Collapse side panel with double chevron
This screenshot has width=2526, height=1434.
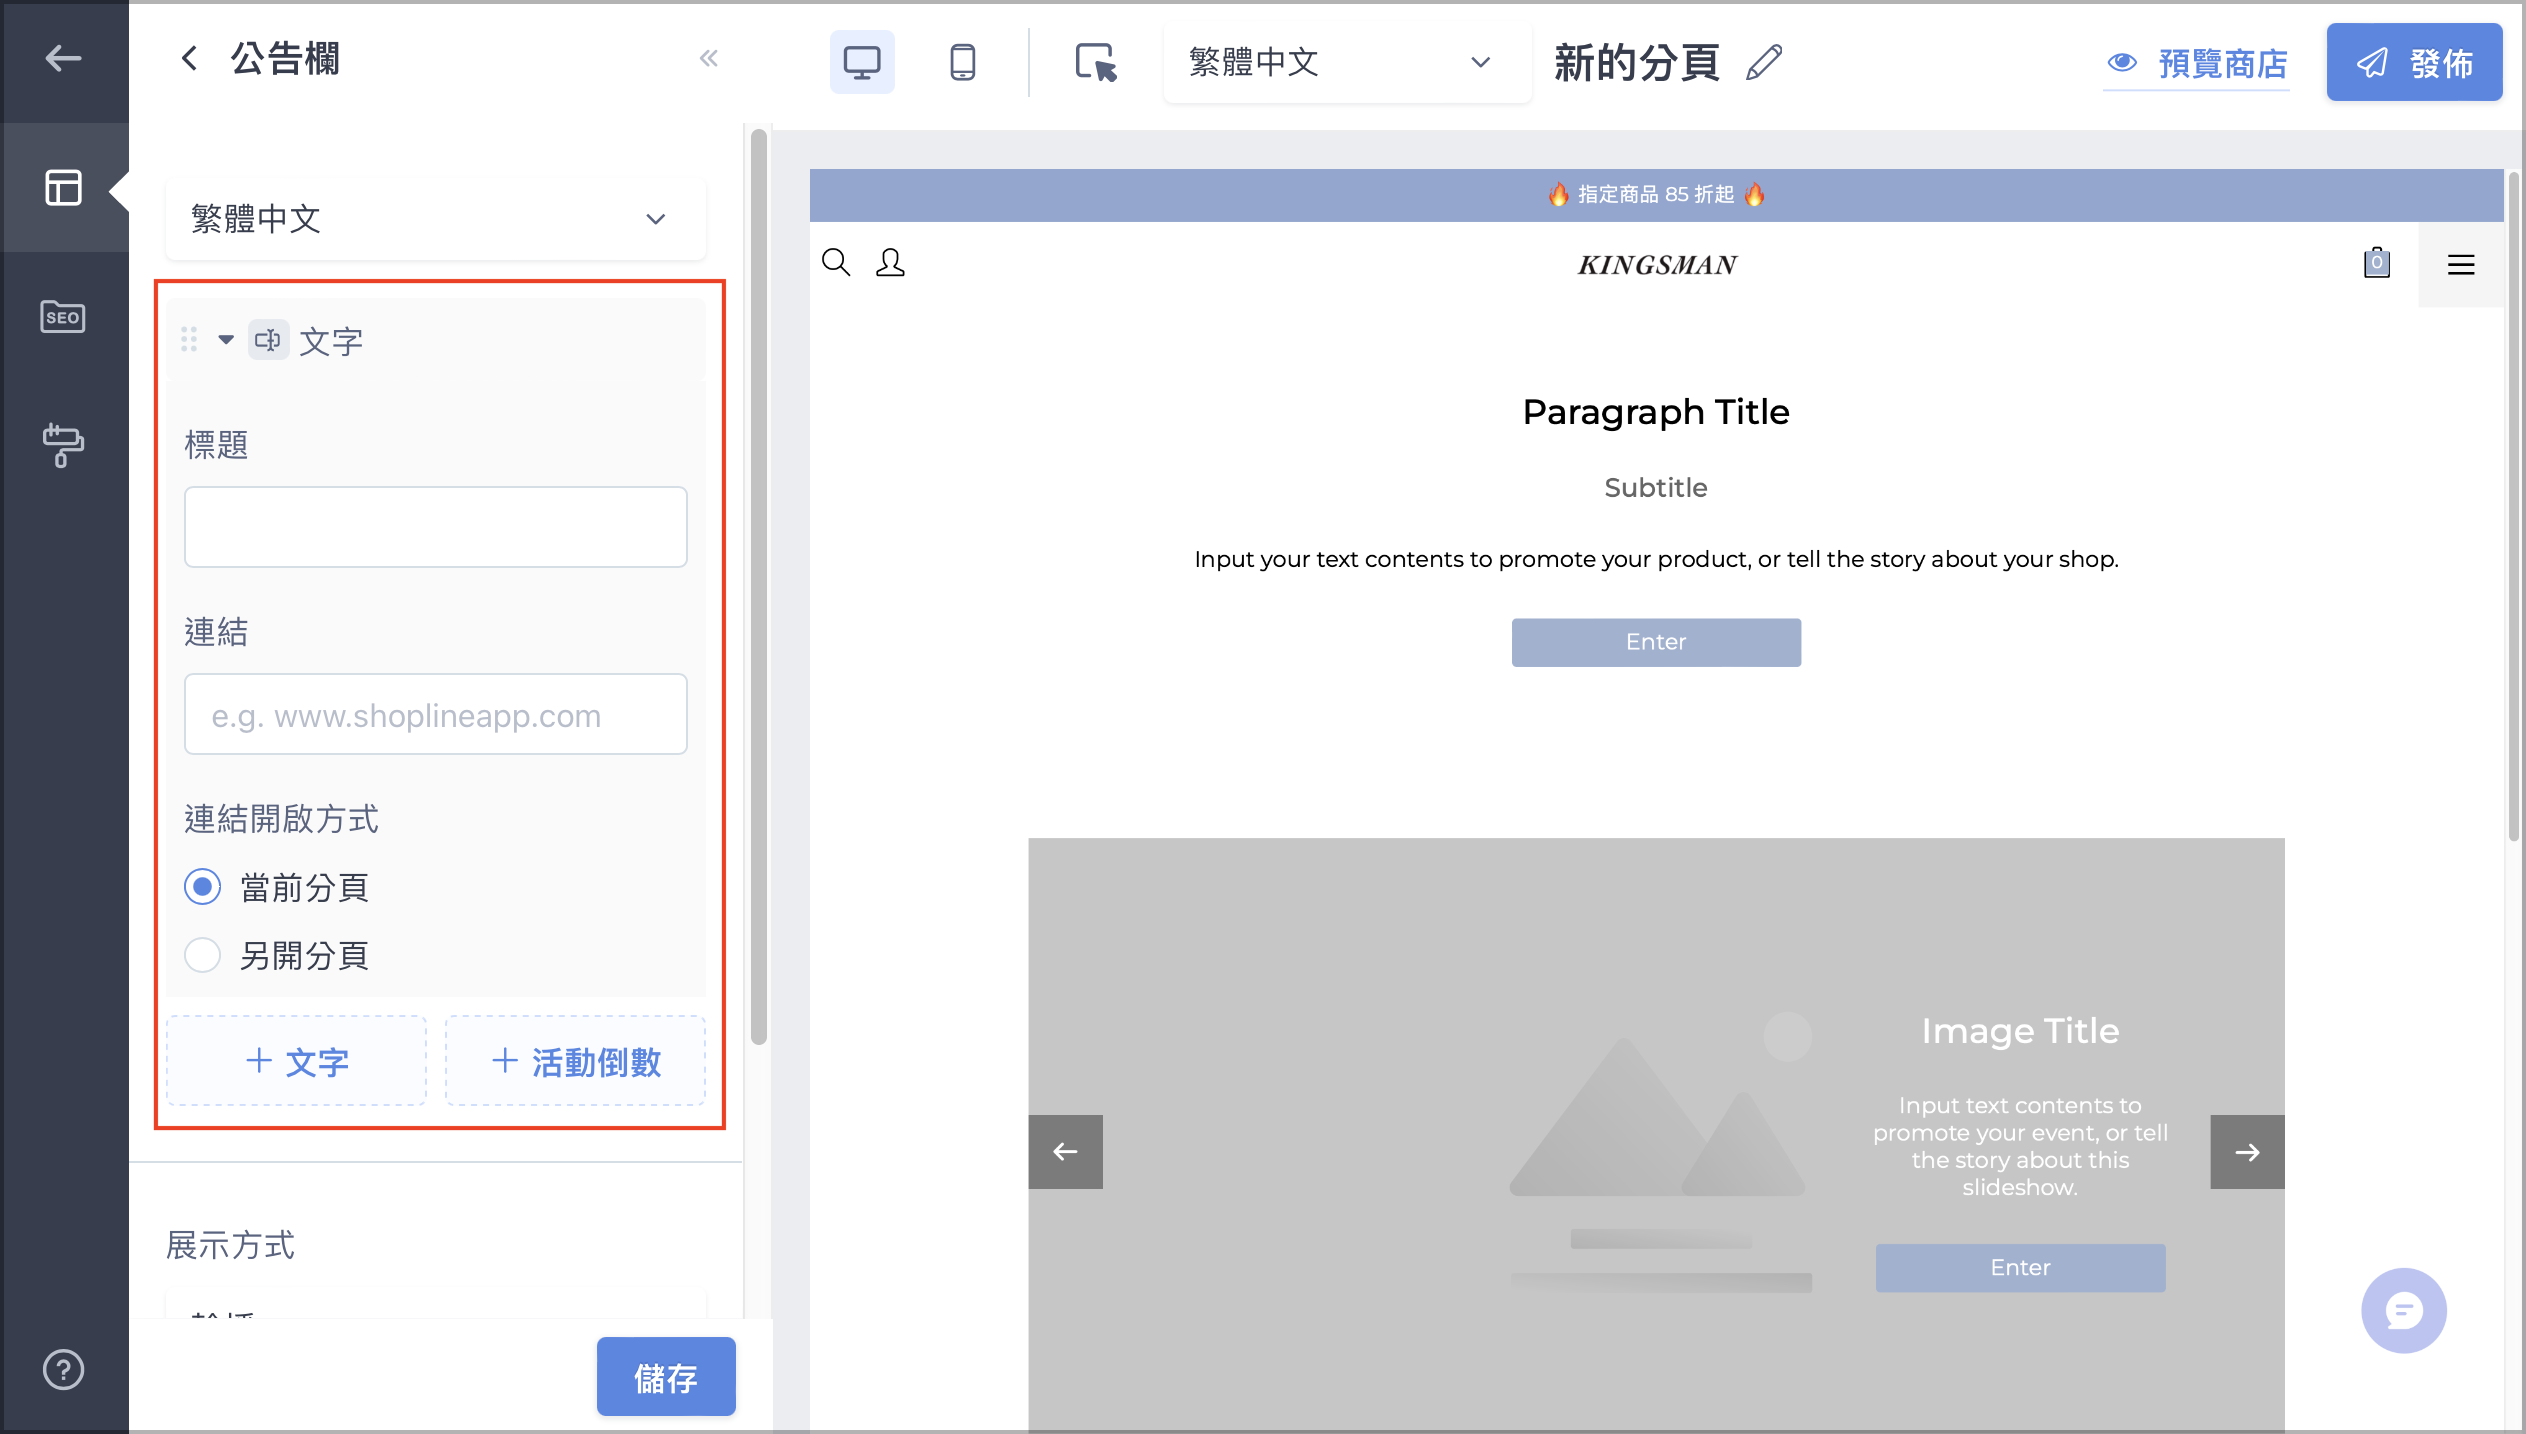[x=709, y=59]
